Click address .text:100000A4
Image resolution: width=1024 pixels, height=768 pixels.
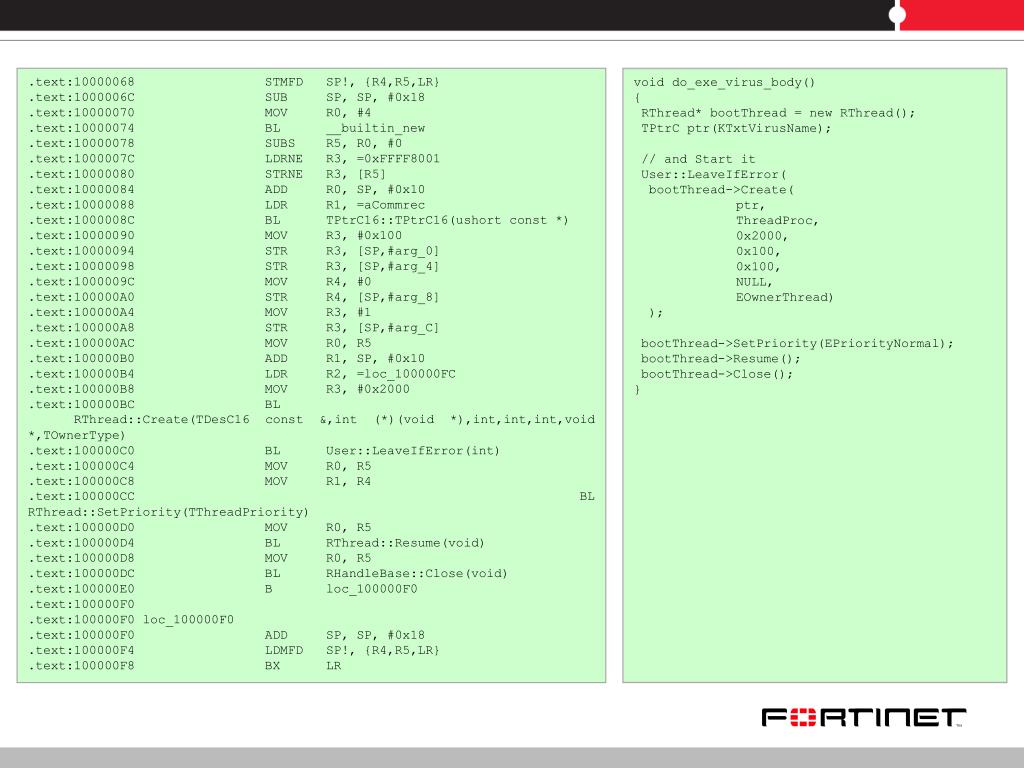[82, 313]
